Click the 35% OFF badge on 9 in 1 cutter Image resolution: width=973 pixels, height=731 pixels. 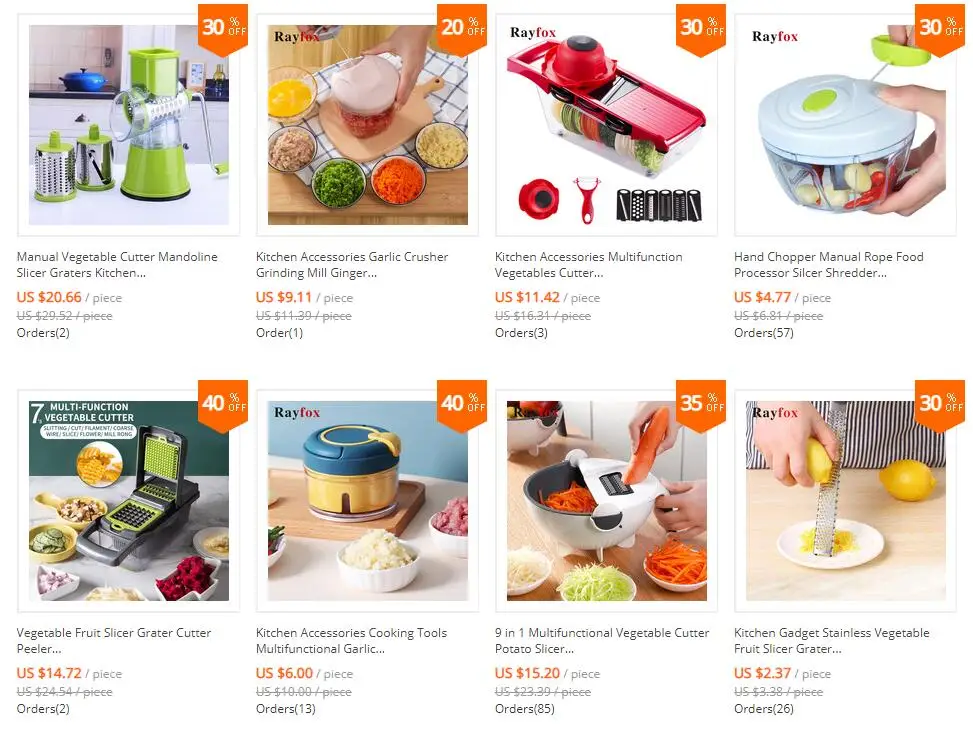point(701,405)
